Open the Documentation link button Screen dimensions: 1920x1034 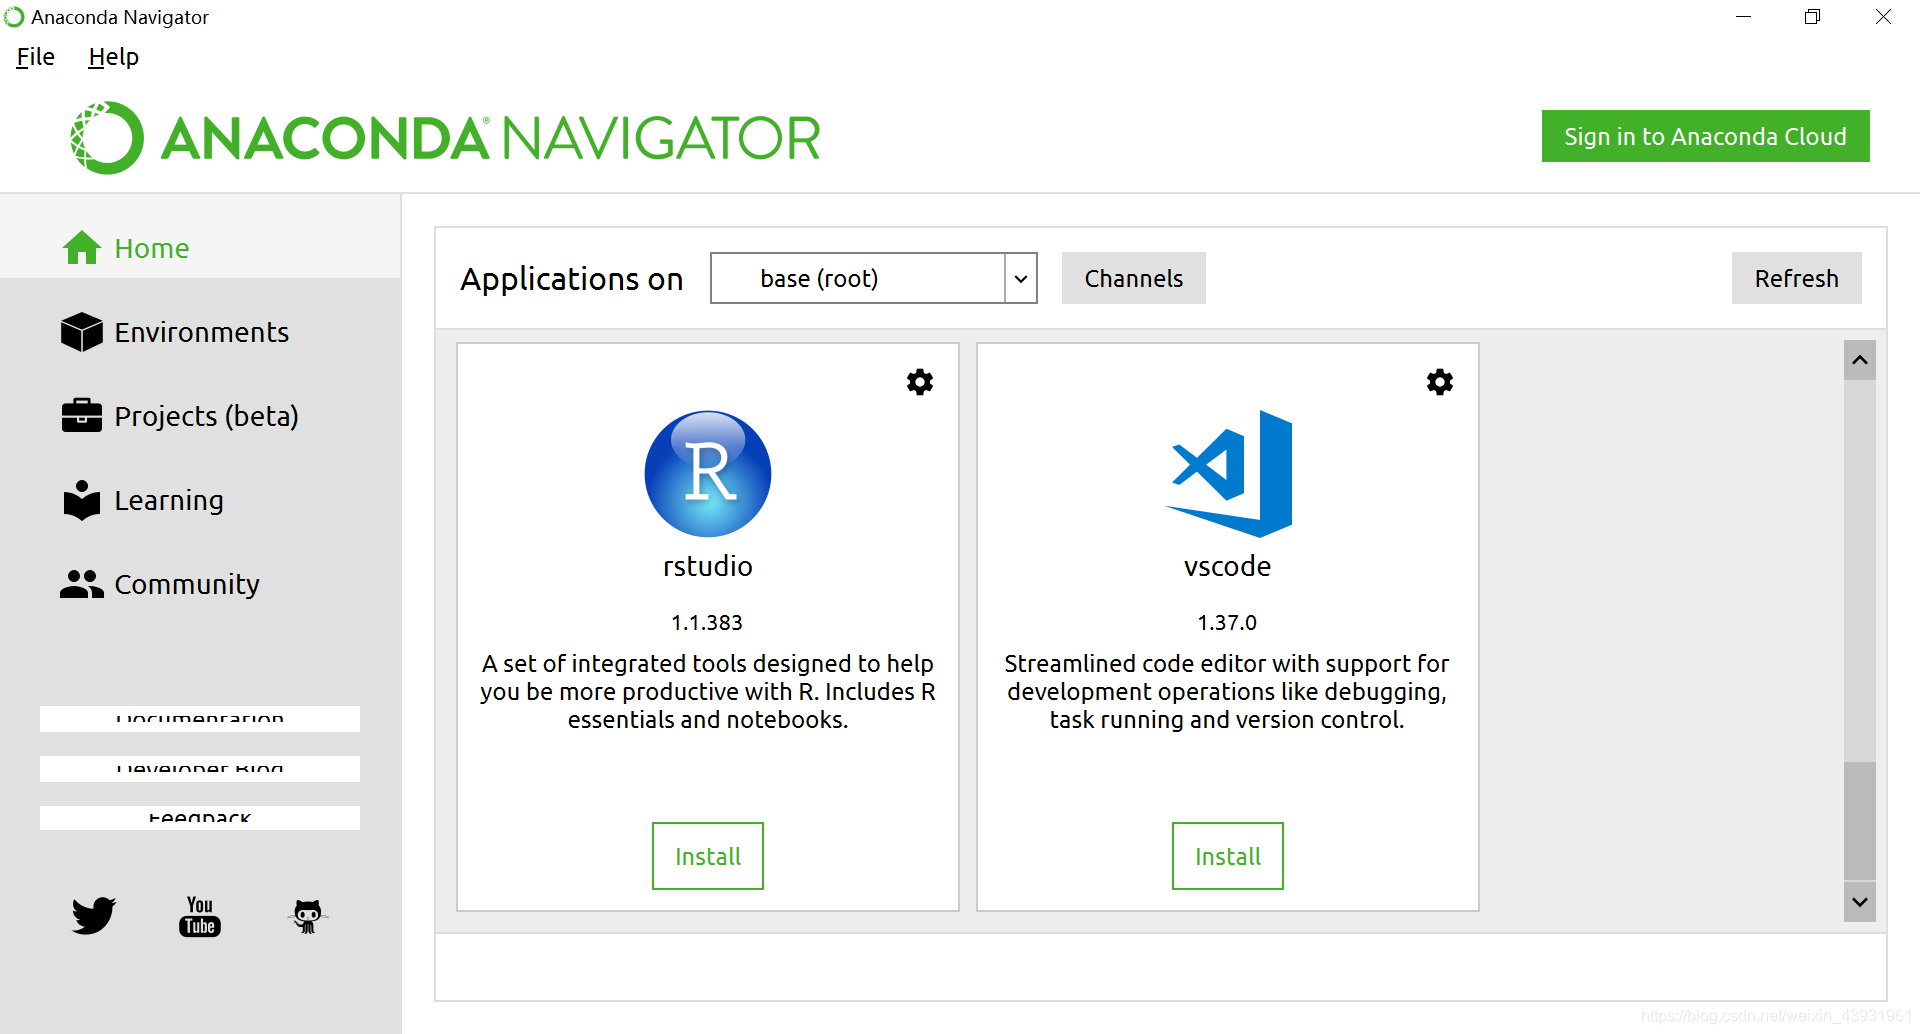[200, 719]
